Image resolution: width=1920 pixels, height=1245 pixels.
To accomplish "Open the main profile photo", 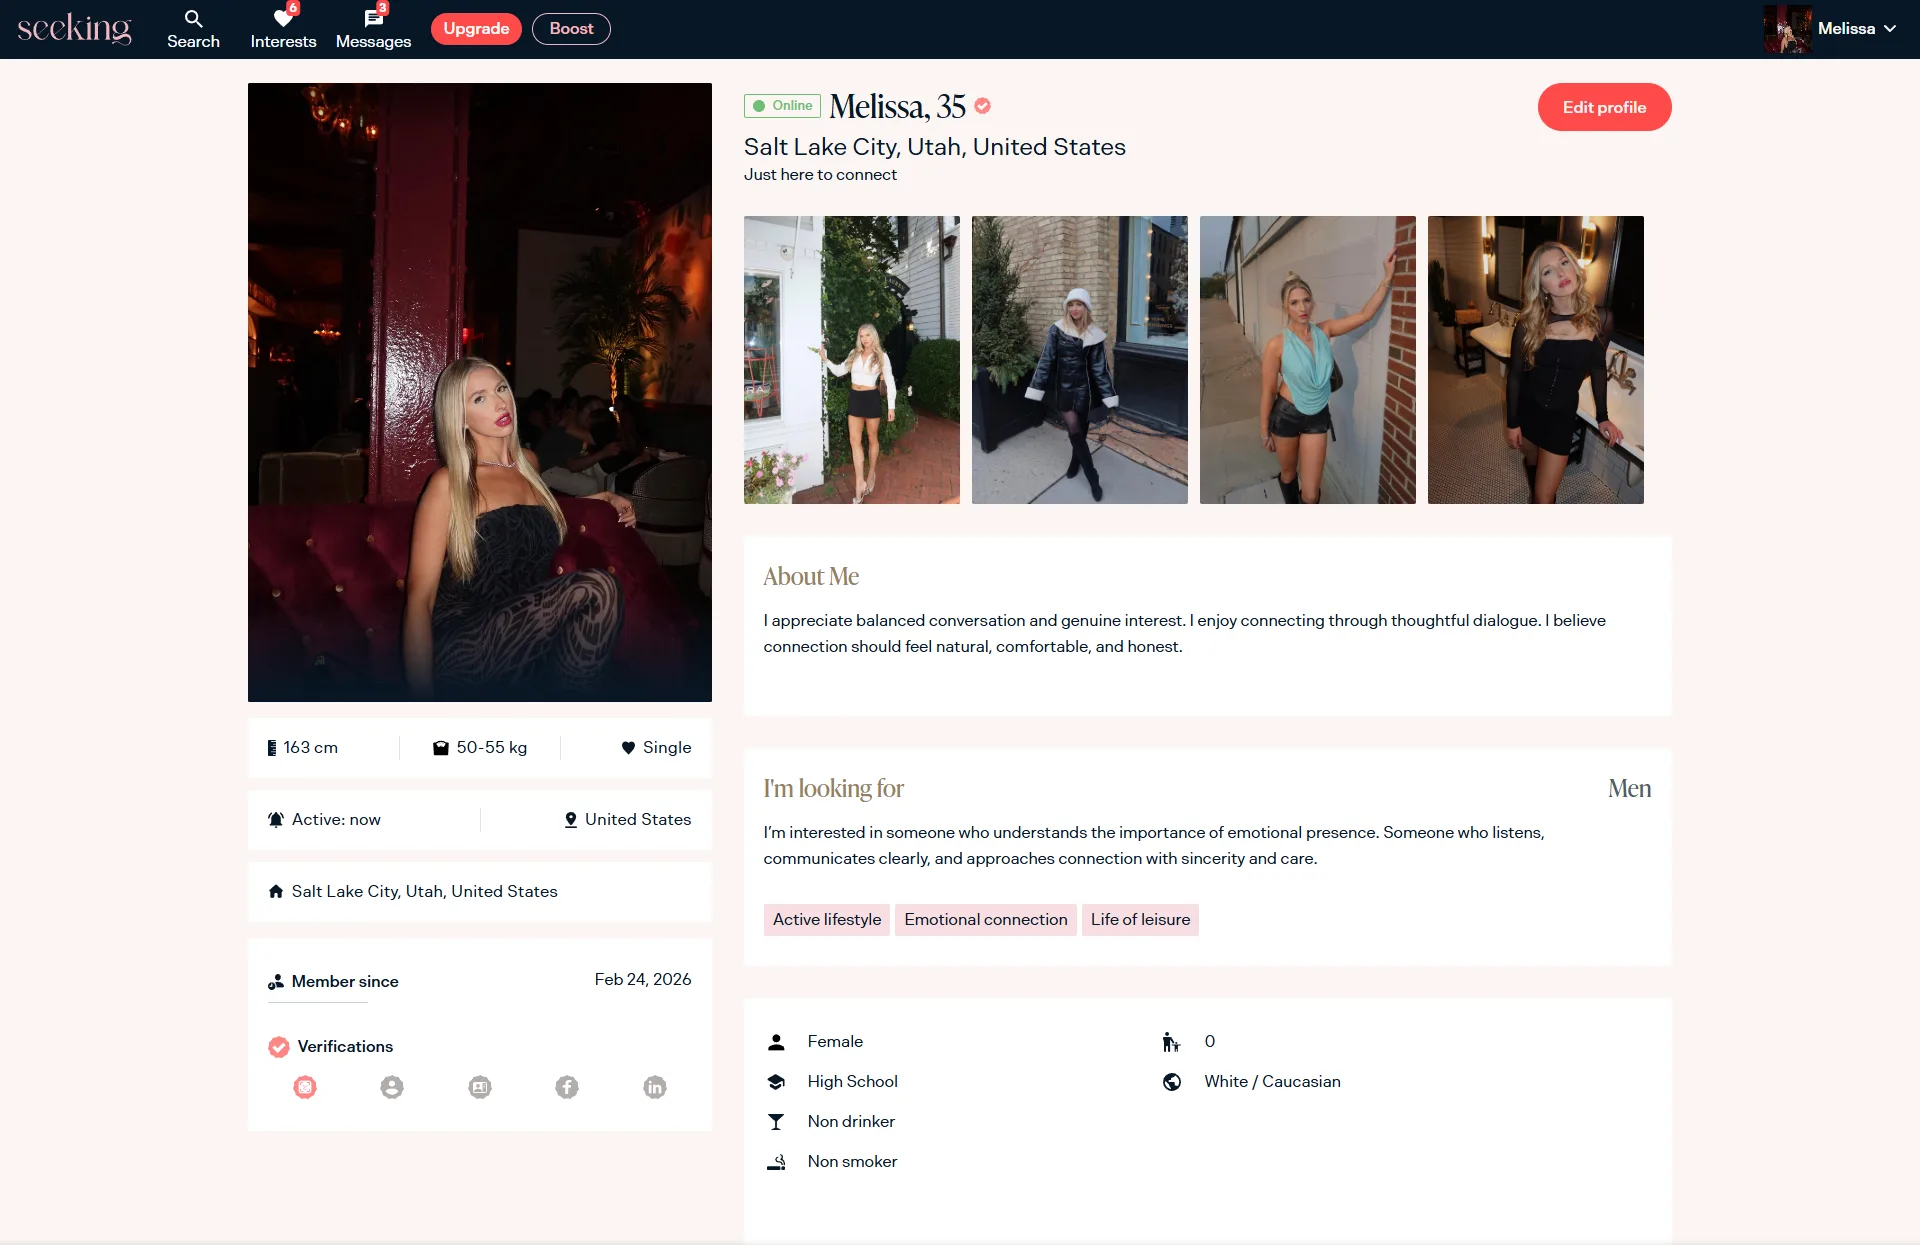I will coord(480,392).
